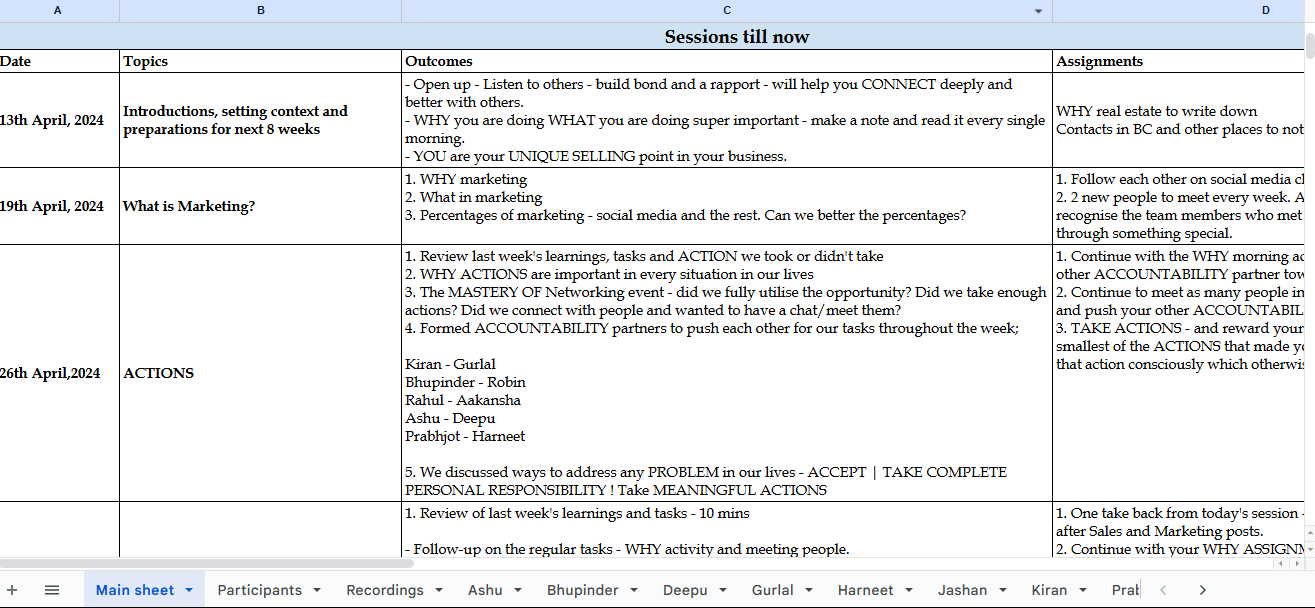1315x608 pixels.
Task: Select column A header
Action: click(58, 11)
